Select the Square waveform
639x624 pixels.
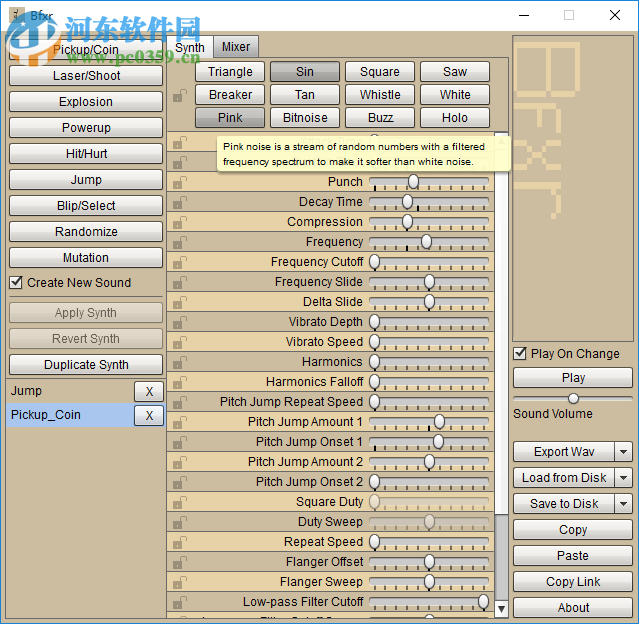[x=380, y=72]
